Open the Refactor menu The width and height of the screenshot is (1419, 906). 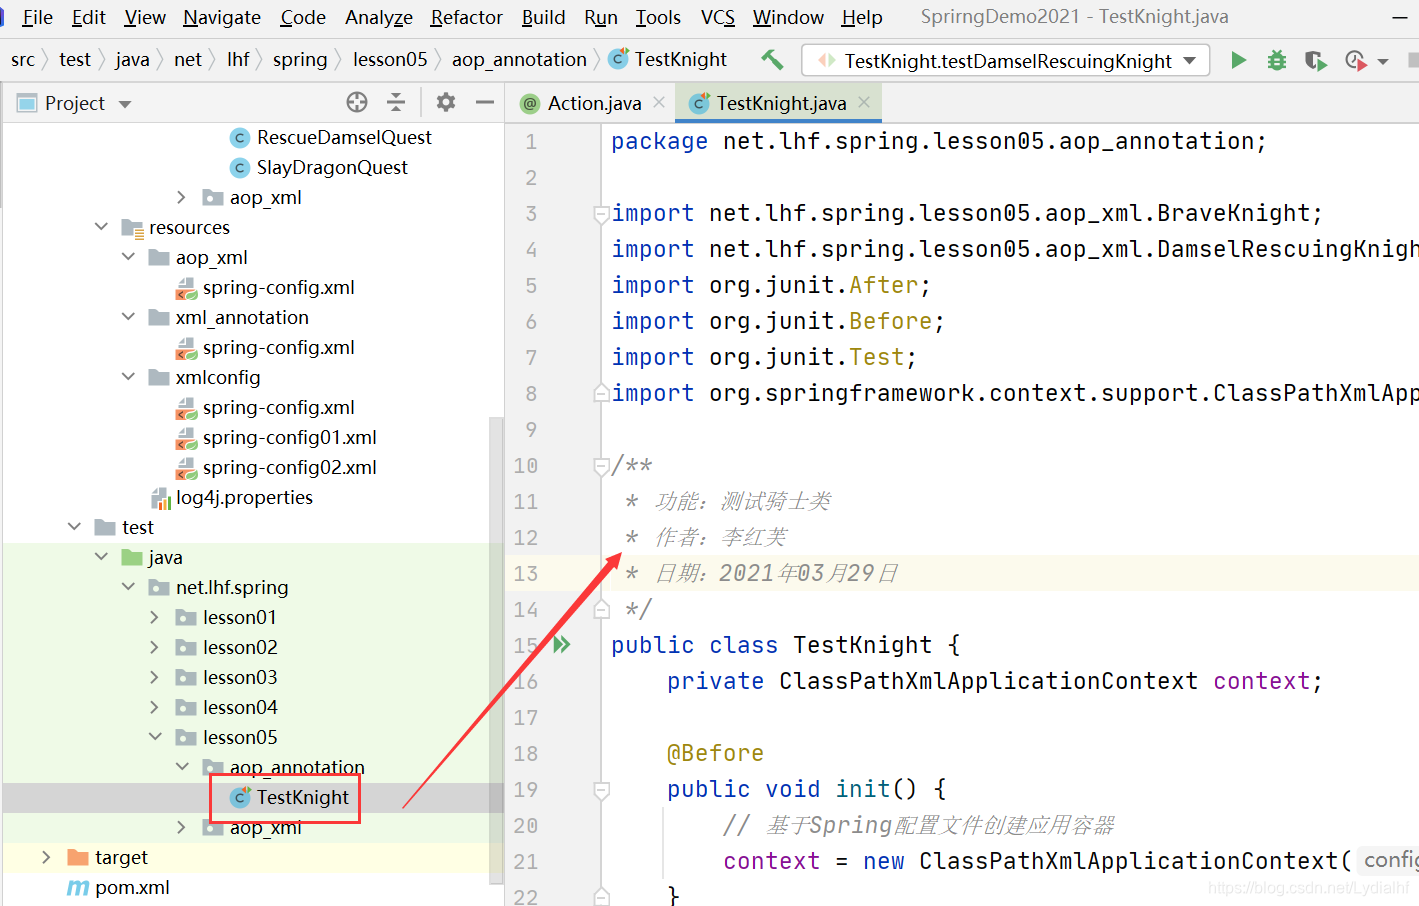[x=466, y=17]
